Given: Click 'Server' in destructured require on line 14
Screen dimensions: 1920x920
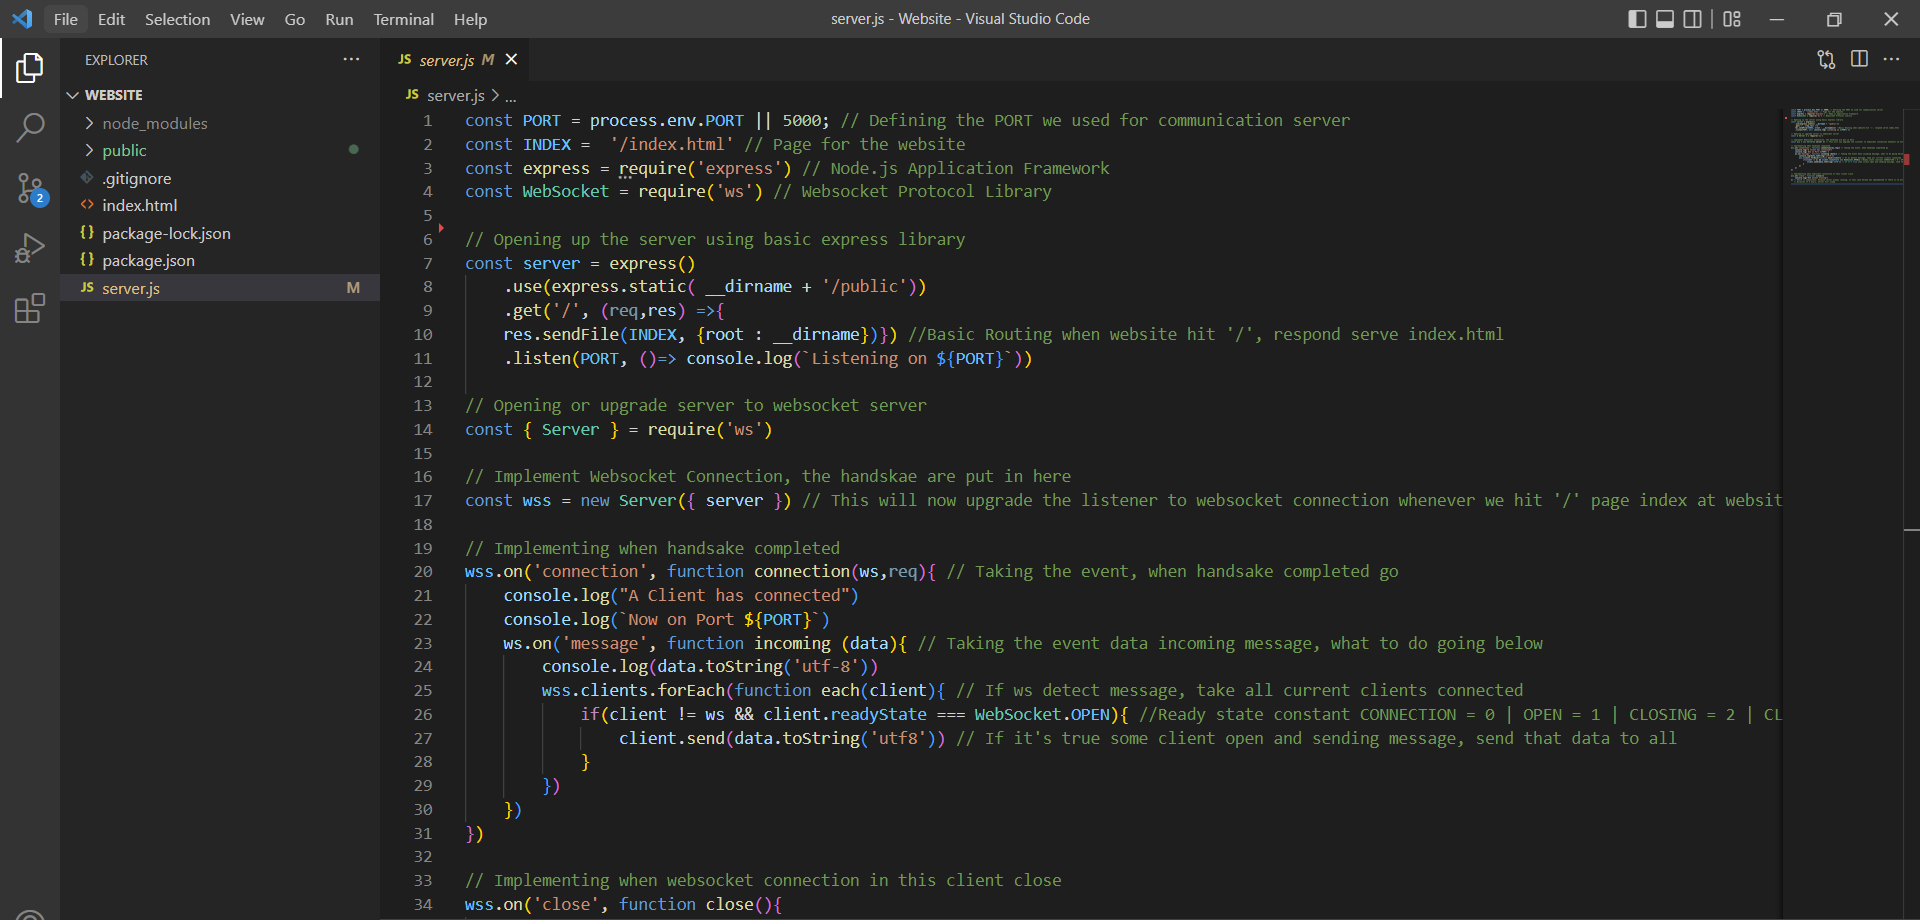Looking at the screenshot, I should [571, 429].
